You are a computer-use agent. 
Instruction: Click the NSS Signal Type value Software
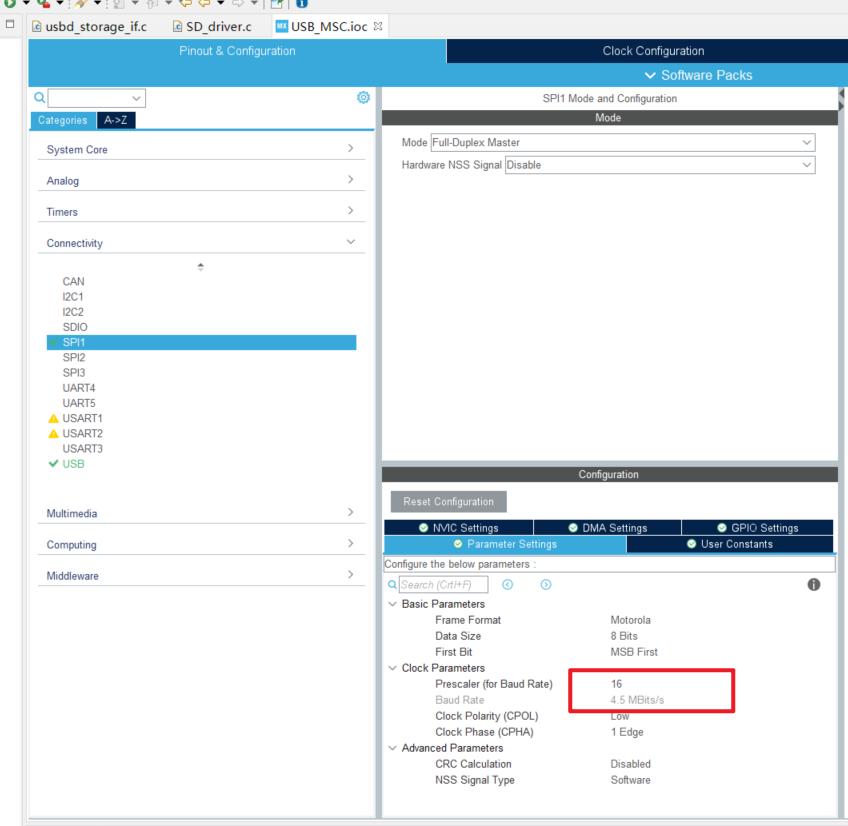[631, 780]
